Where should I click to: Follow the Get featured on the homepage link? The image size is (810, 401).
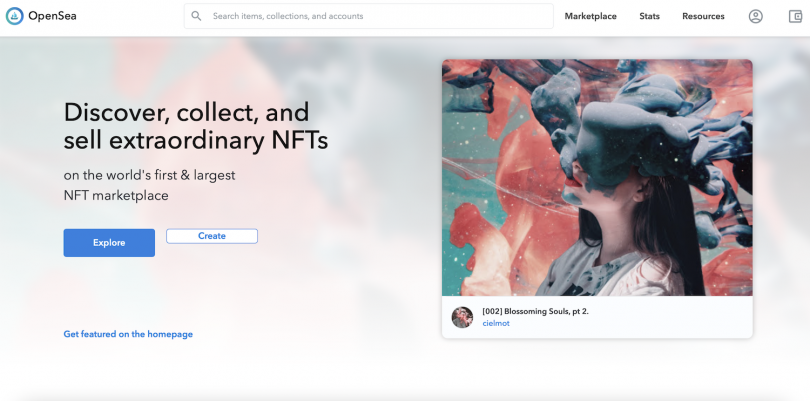[128, 334]
